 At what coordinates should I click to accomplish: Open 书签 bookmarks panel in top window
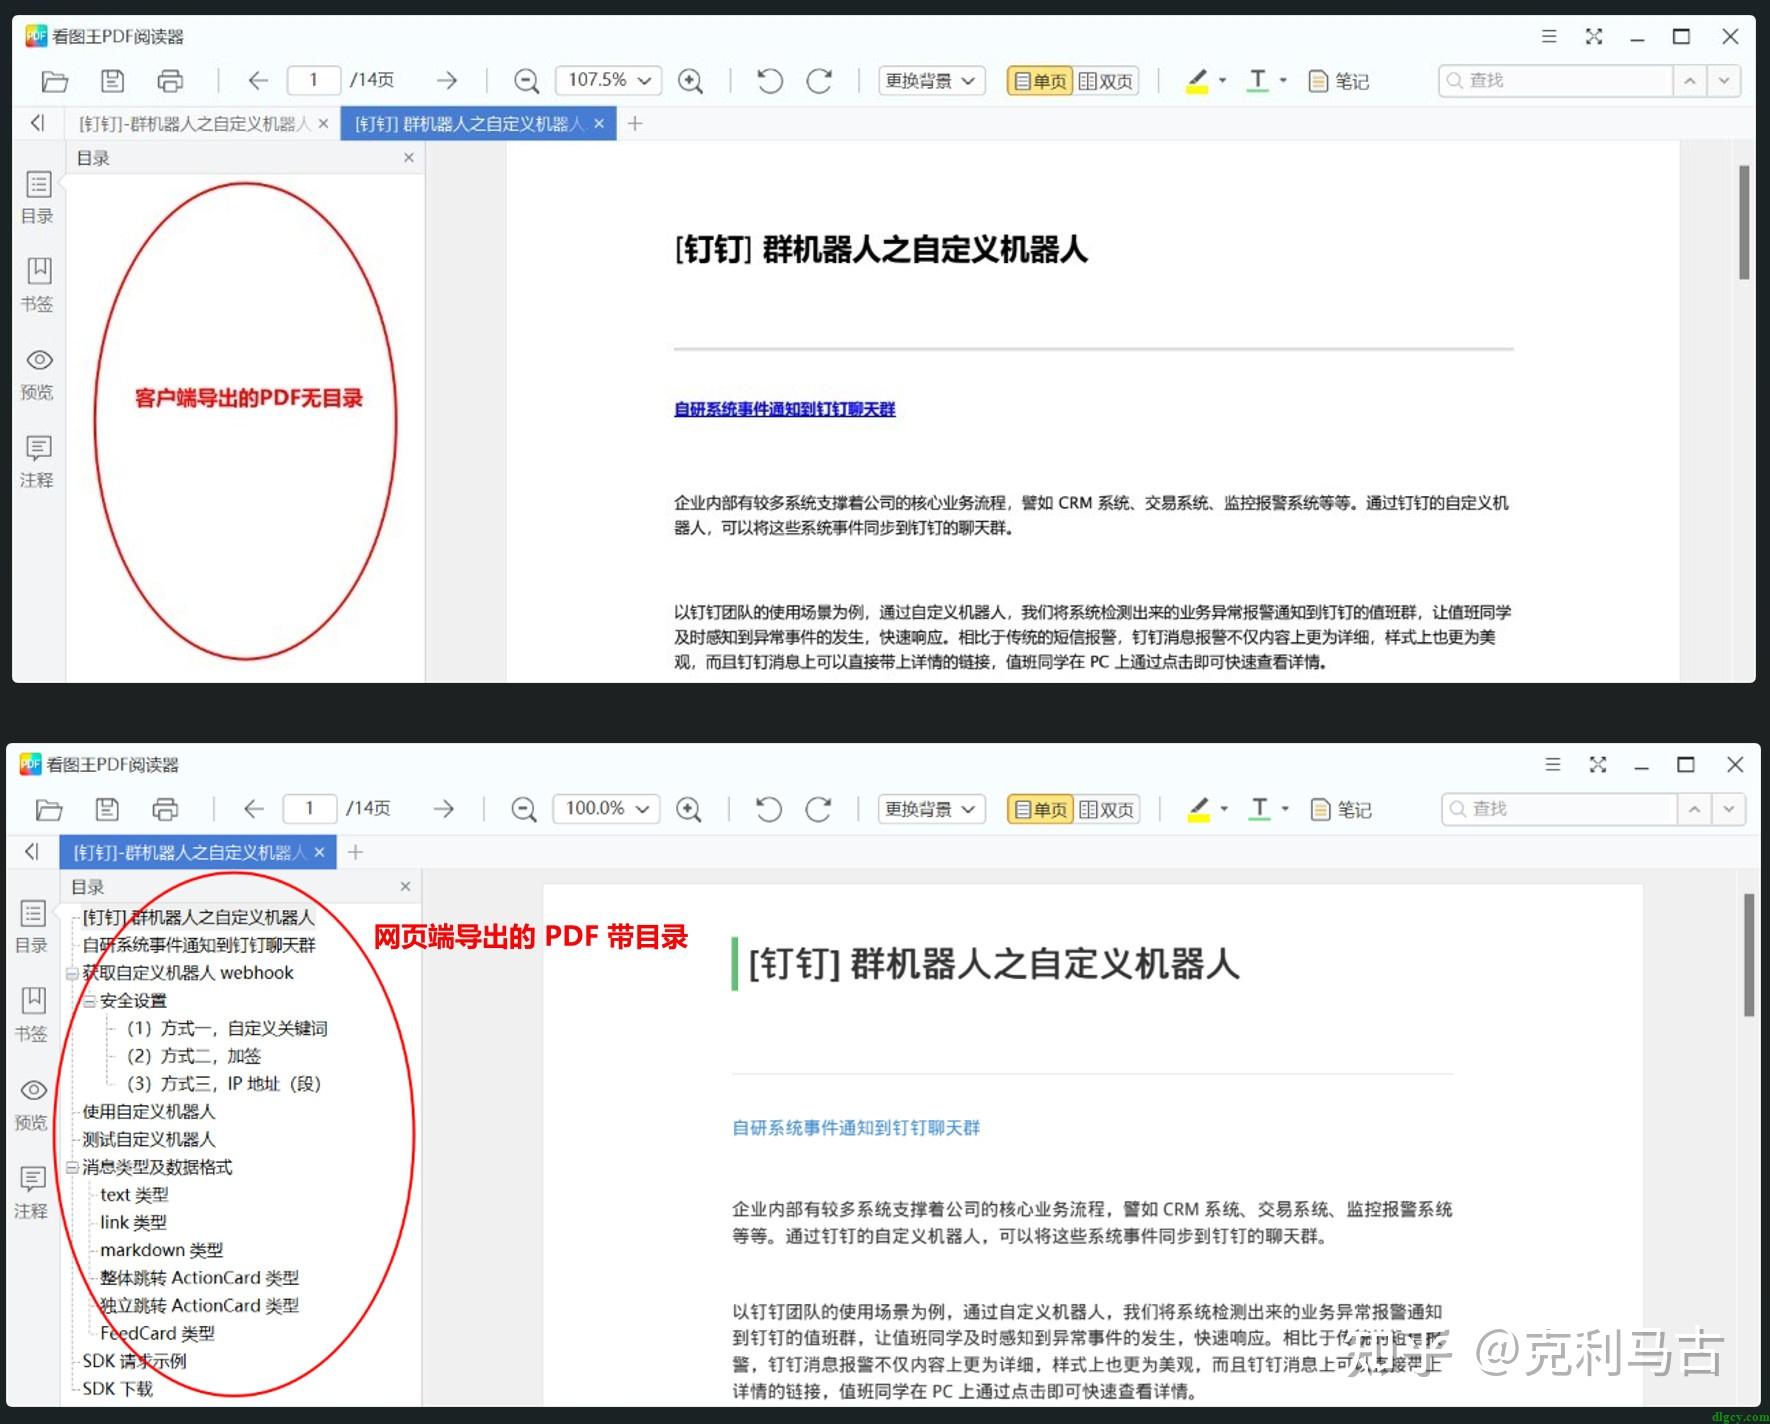tap(38, 285)
